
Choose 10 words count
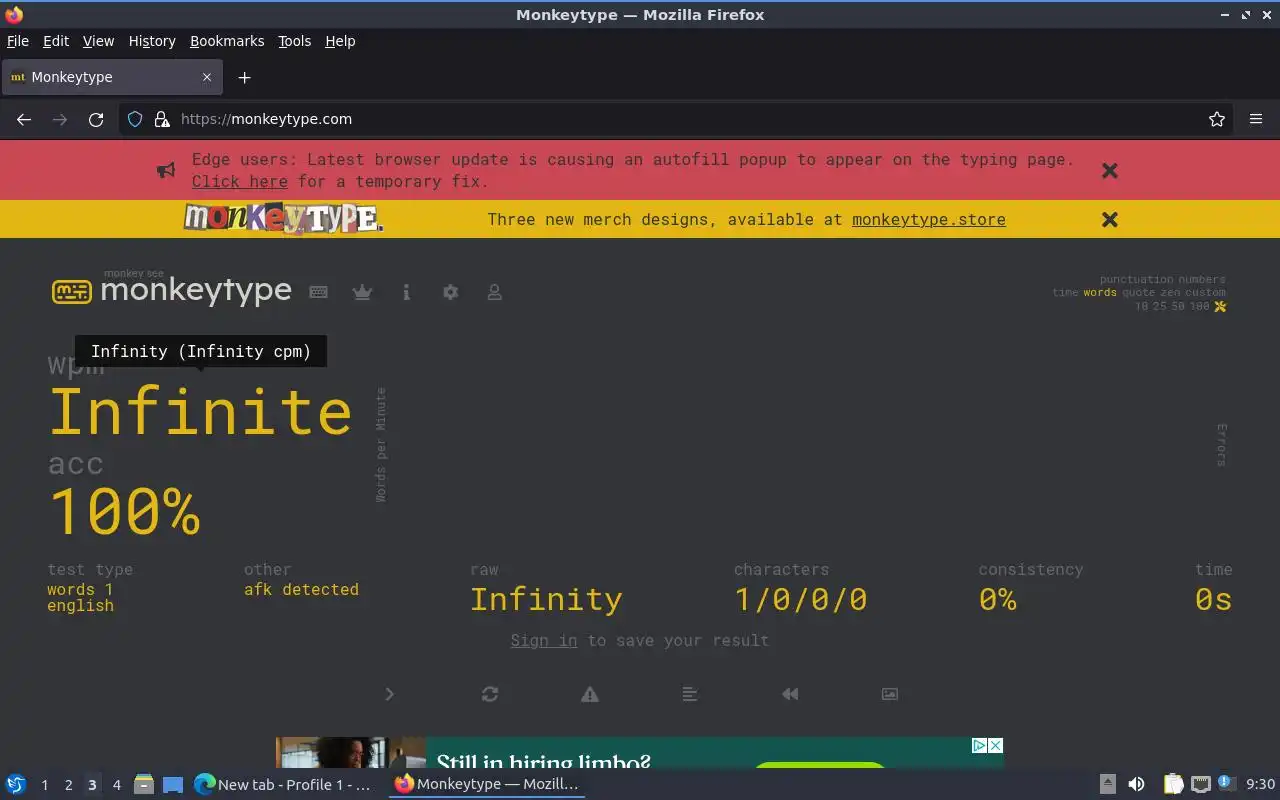tap(1141, 307)
